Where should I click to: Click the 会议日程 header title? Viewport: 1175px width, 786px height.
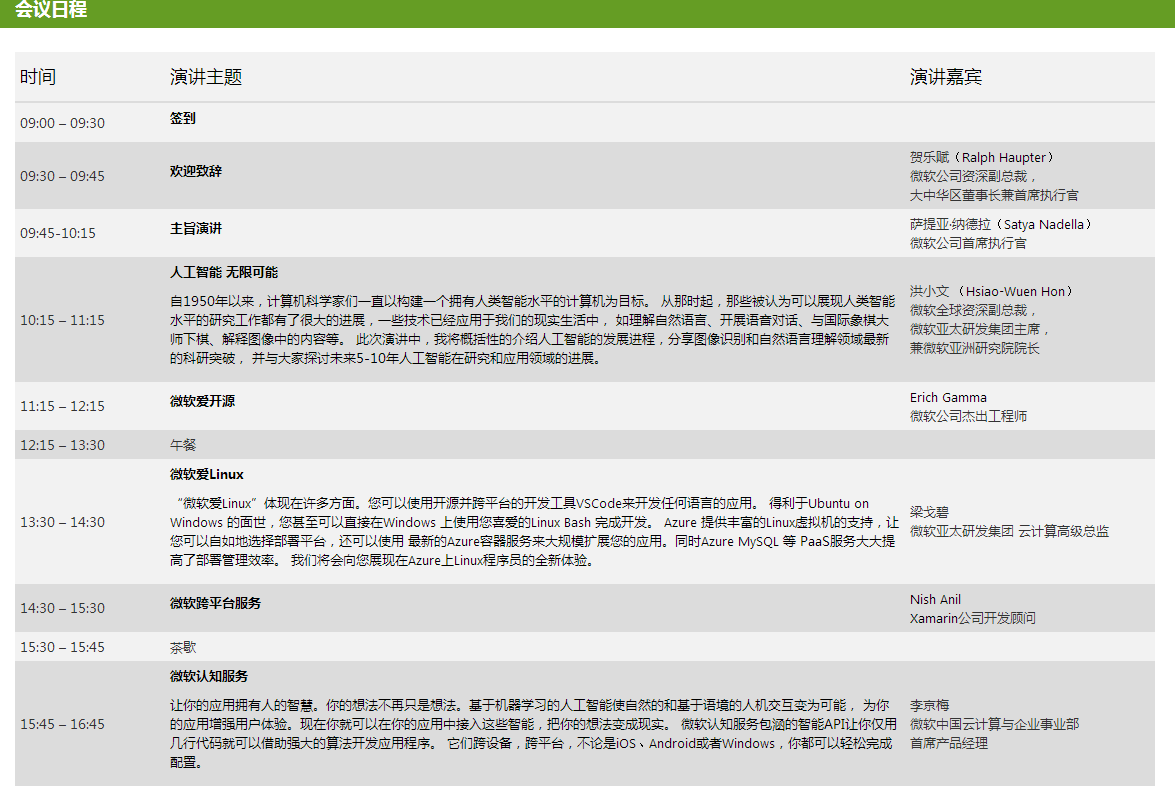click(51, 10)
